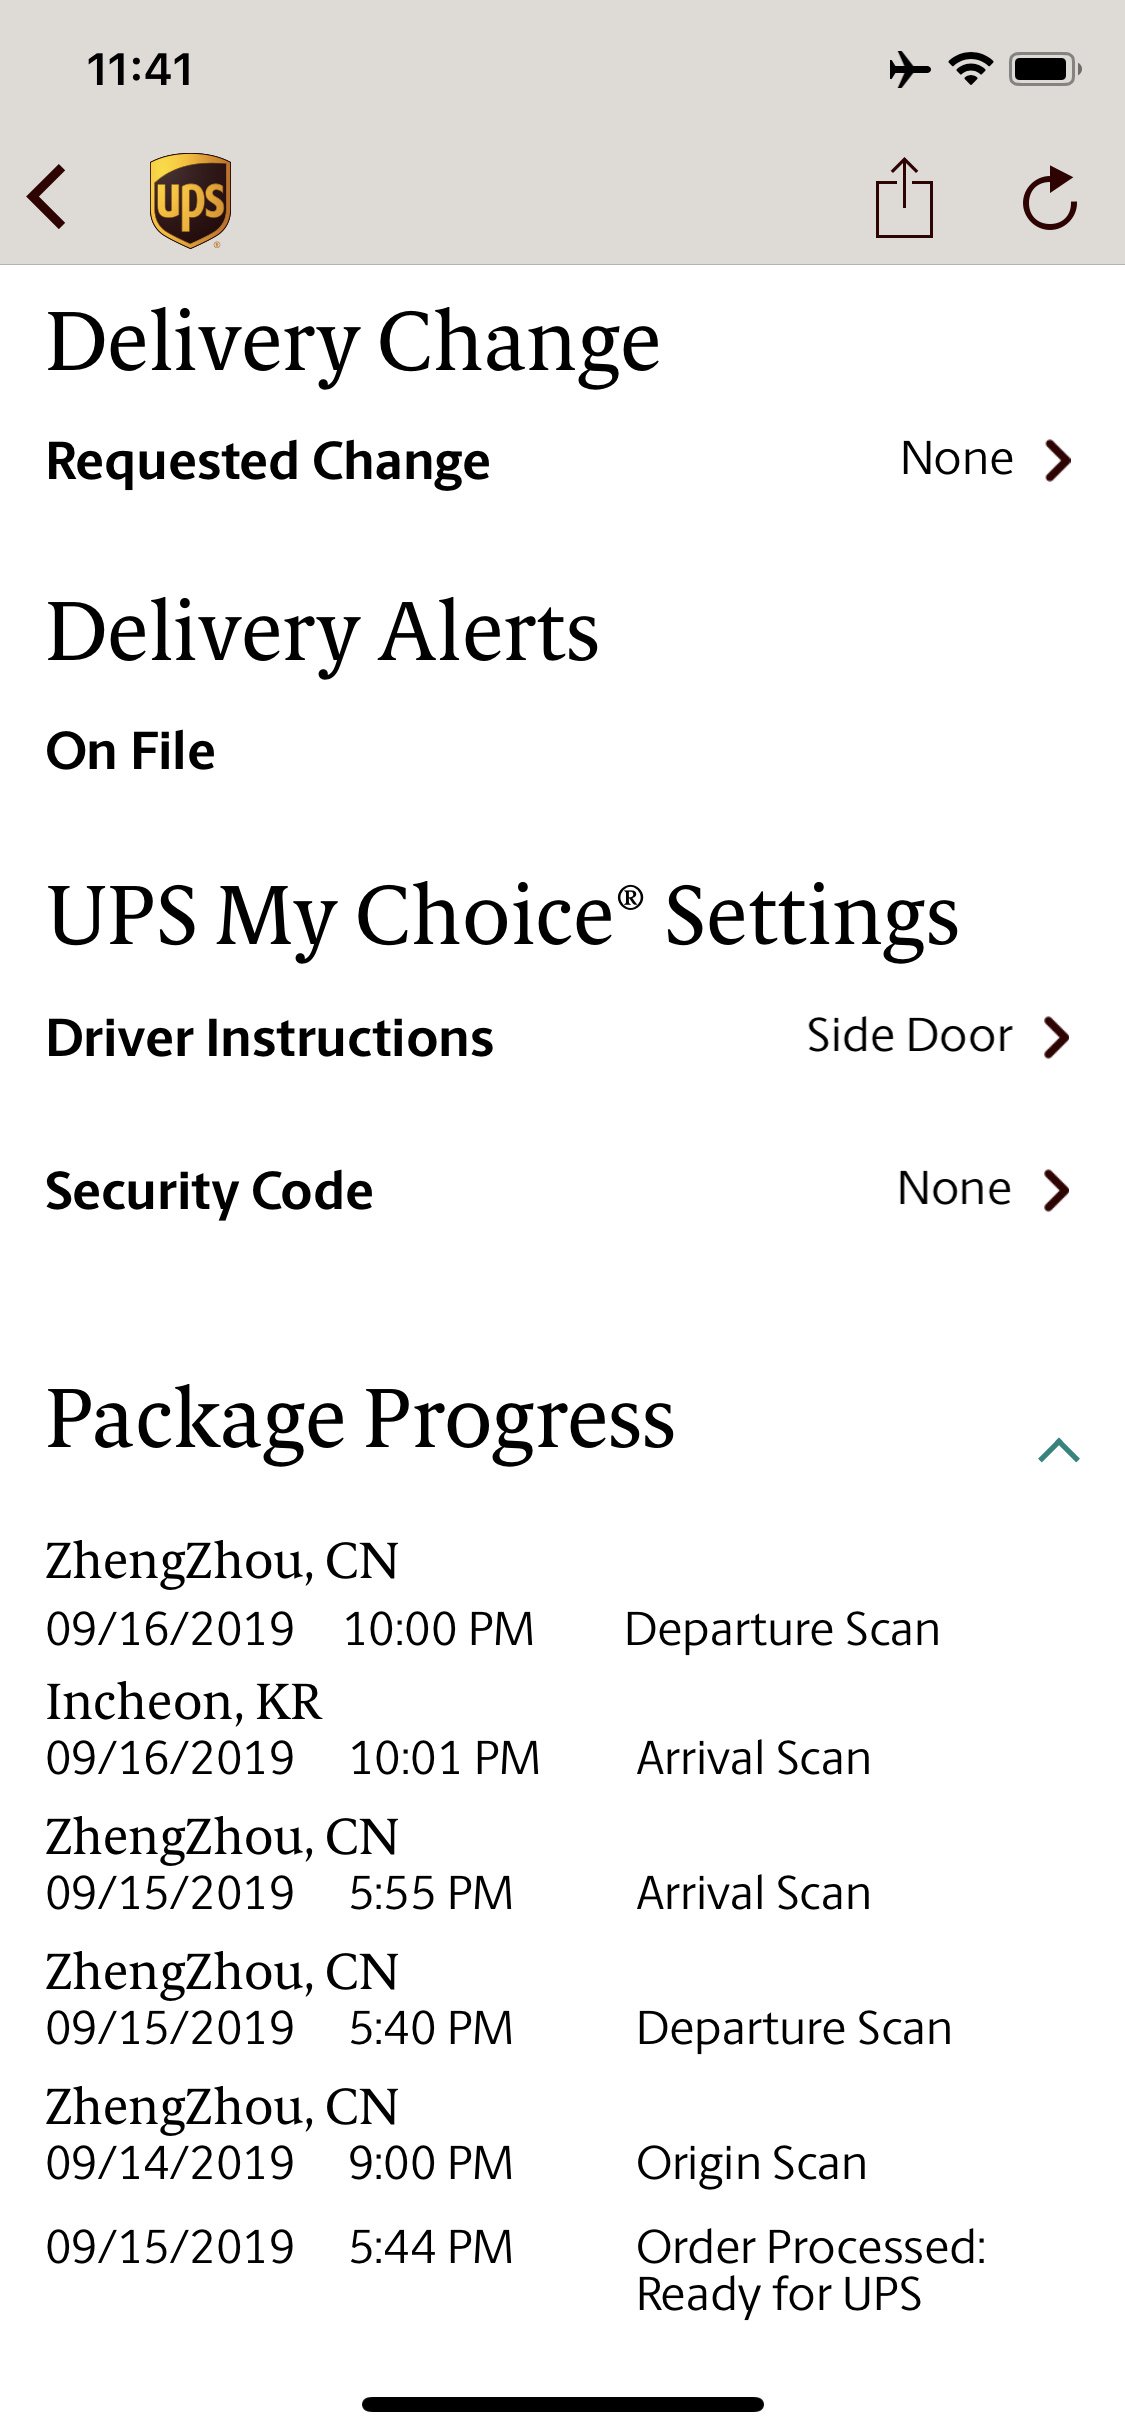This screenshot has height=2436, width=1125.
Task: Collapse the Package Progress section
Action: tap(1059, 1450)
